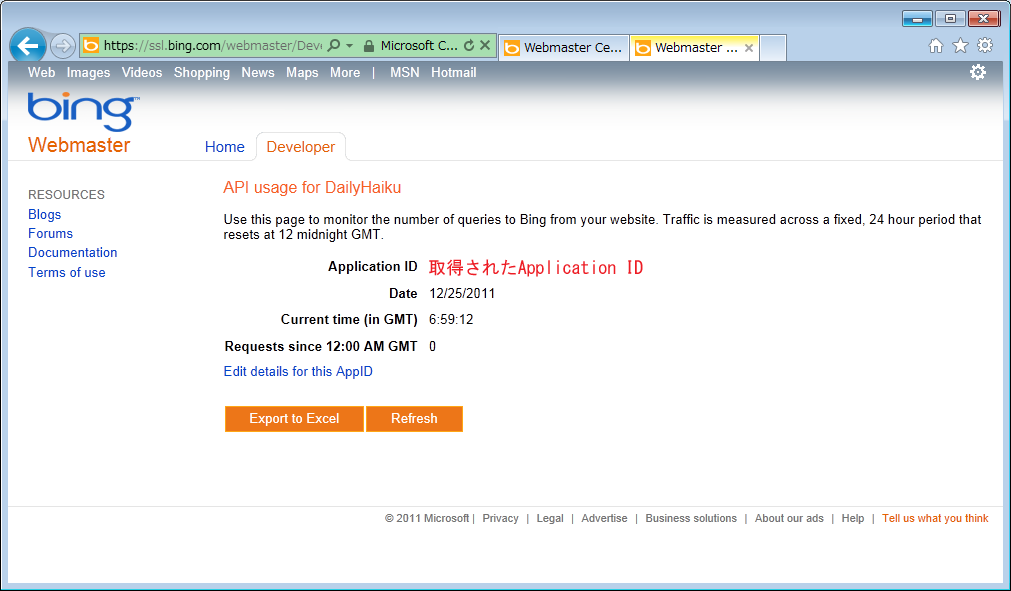This screenshot has height=591, width=1011.
Task: Reload the page with the refresh icon
Action: click(469, 45)
